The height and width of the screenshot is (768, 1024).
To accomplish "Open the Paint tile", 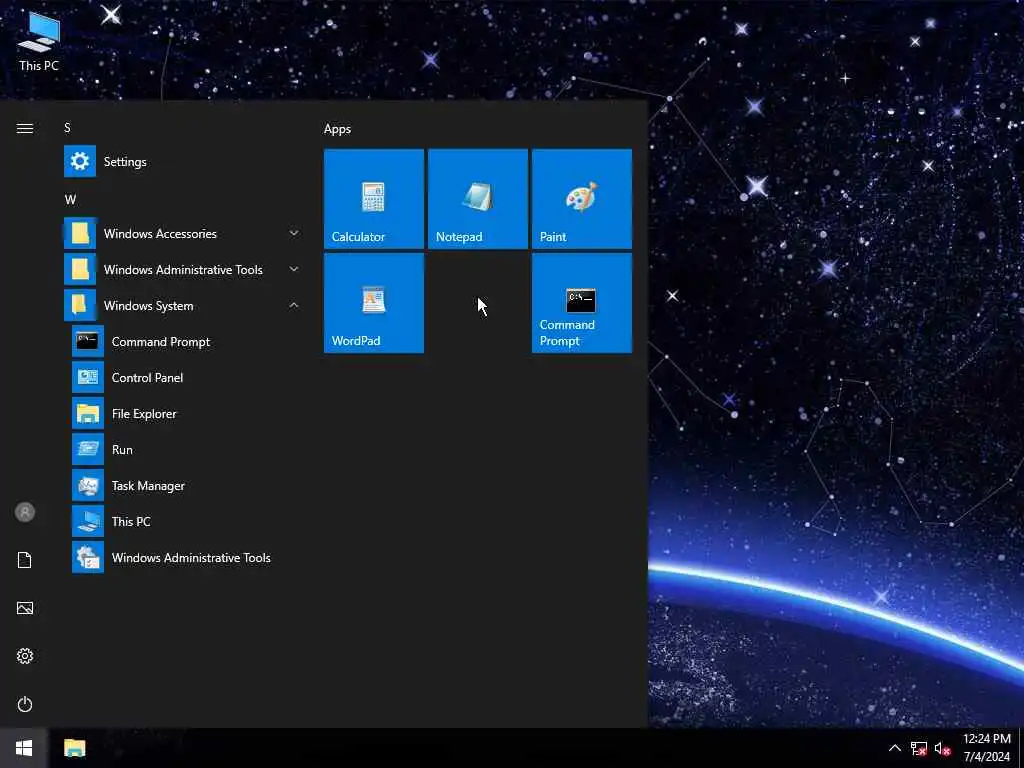I will pos(581,199).
